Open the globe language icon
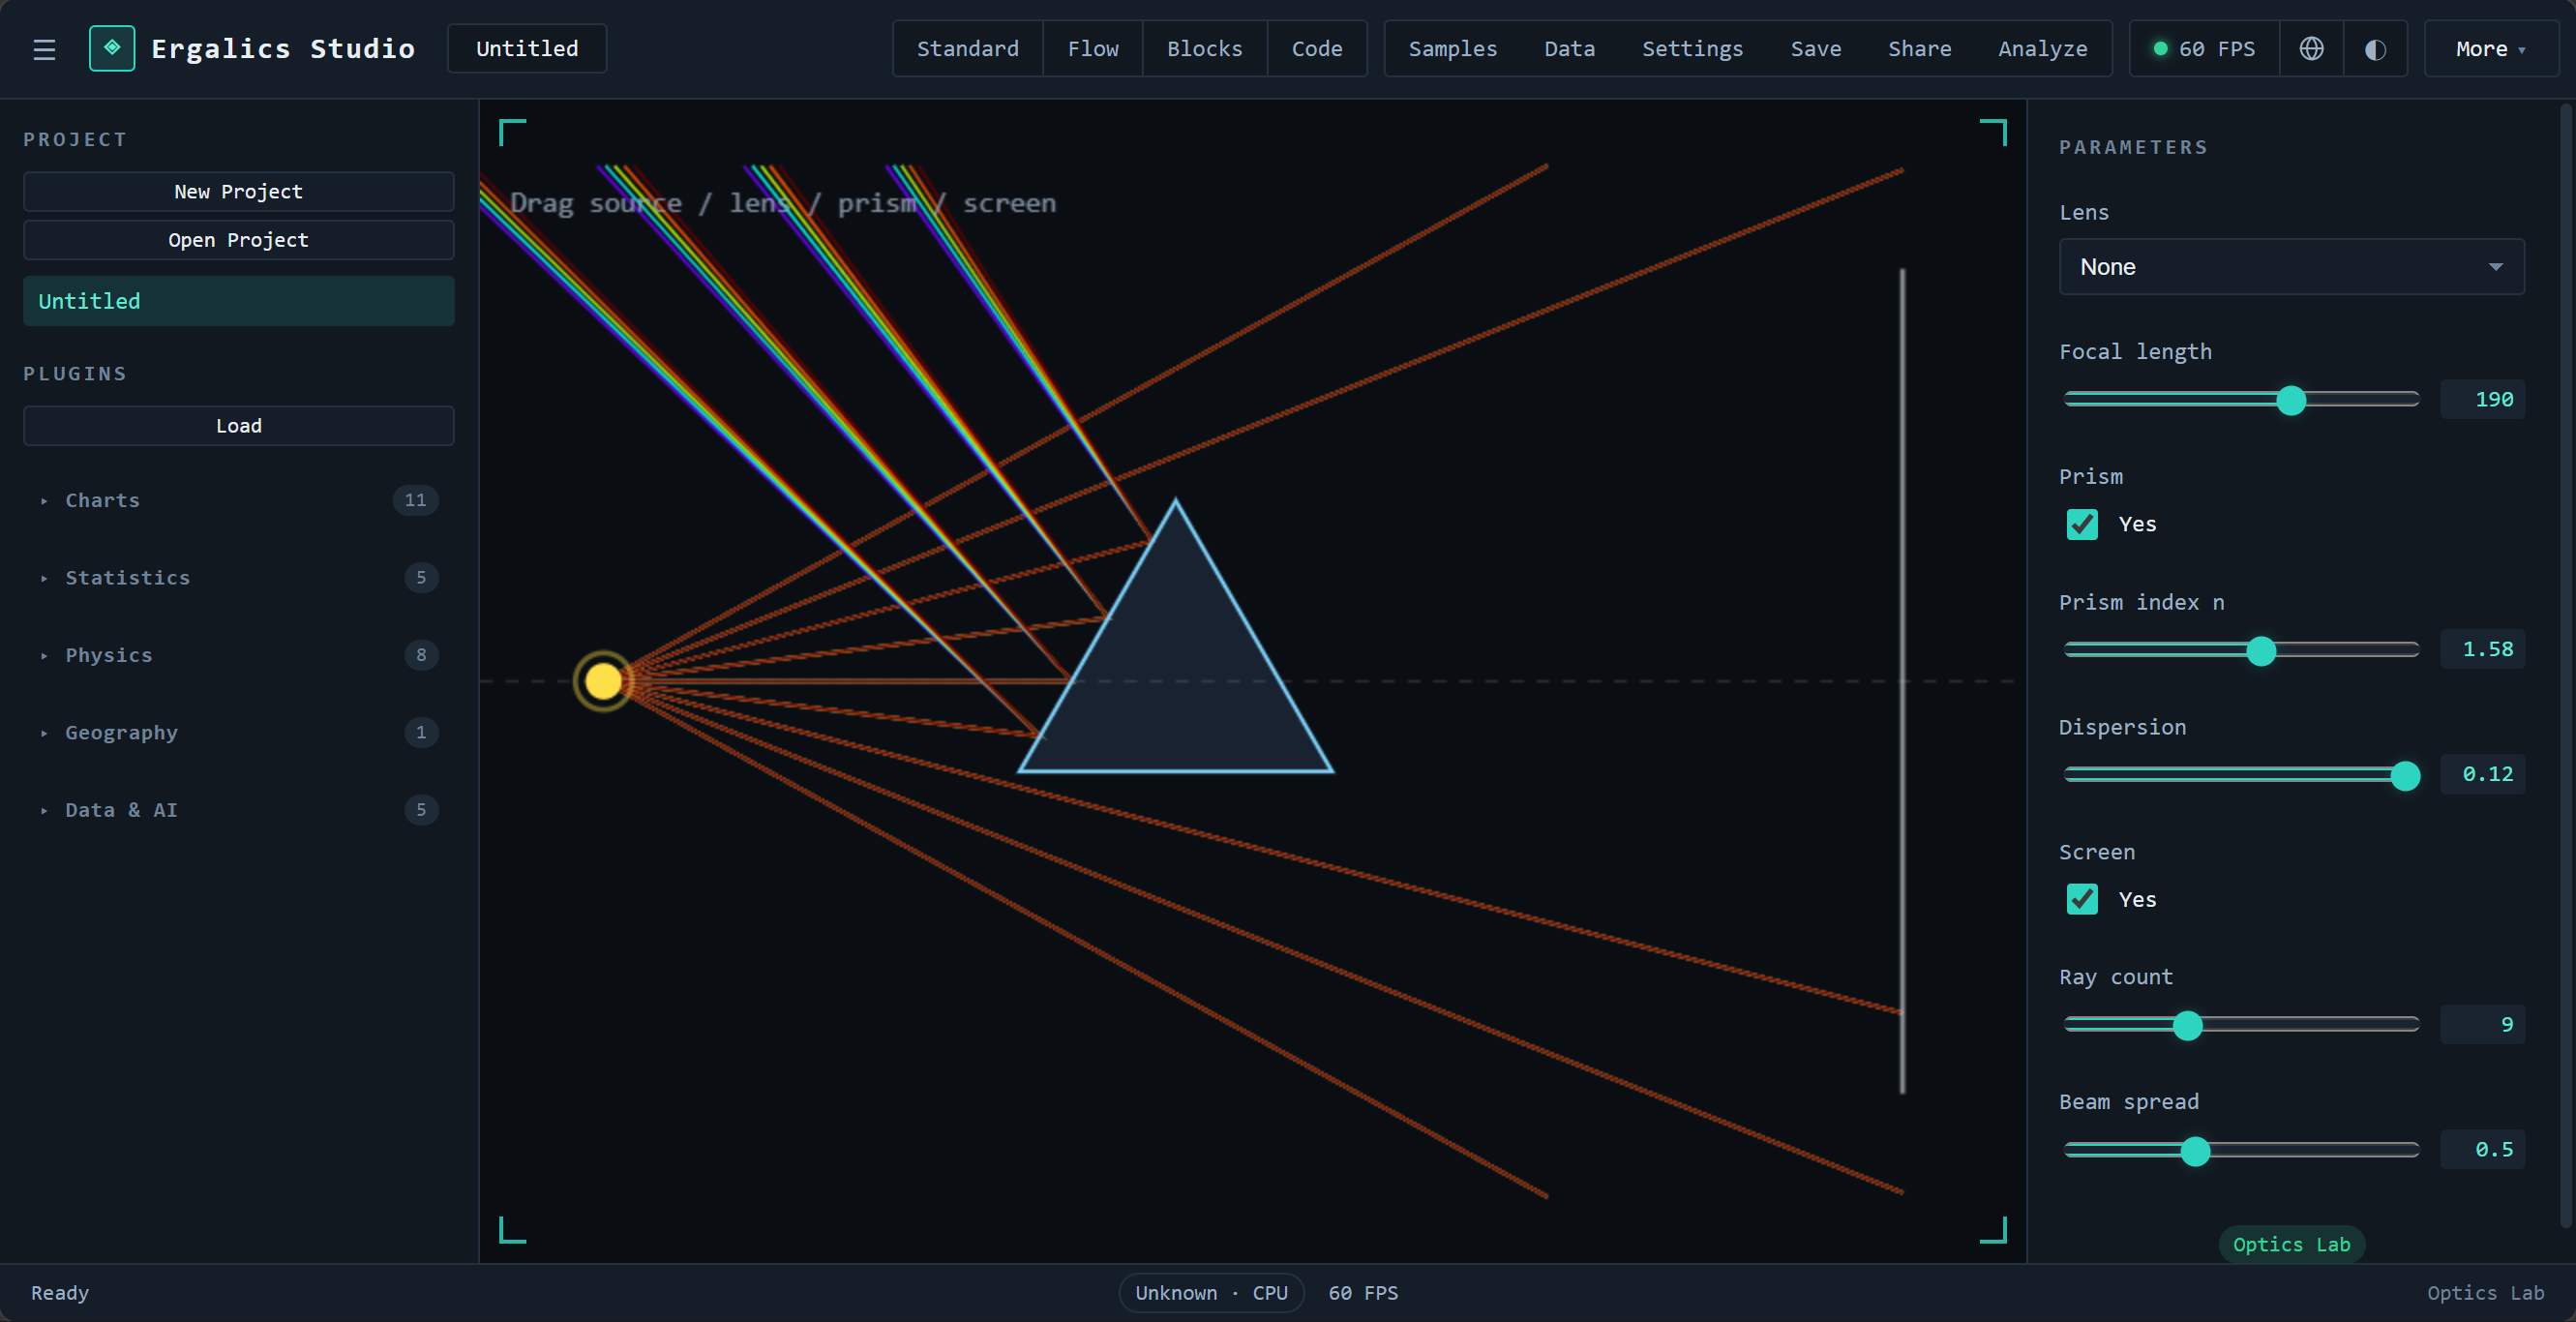This screenshot has height=1322, width=2576. 2311,48
